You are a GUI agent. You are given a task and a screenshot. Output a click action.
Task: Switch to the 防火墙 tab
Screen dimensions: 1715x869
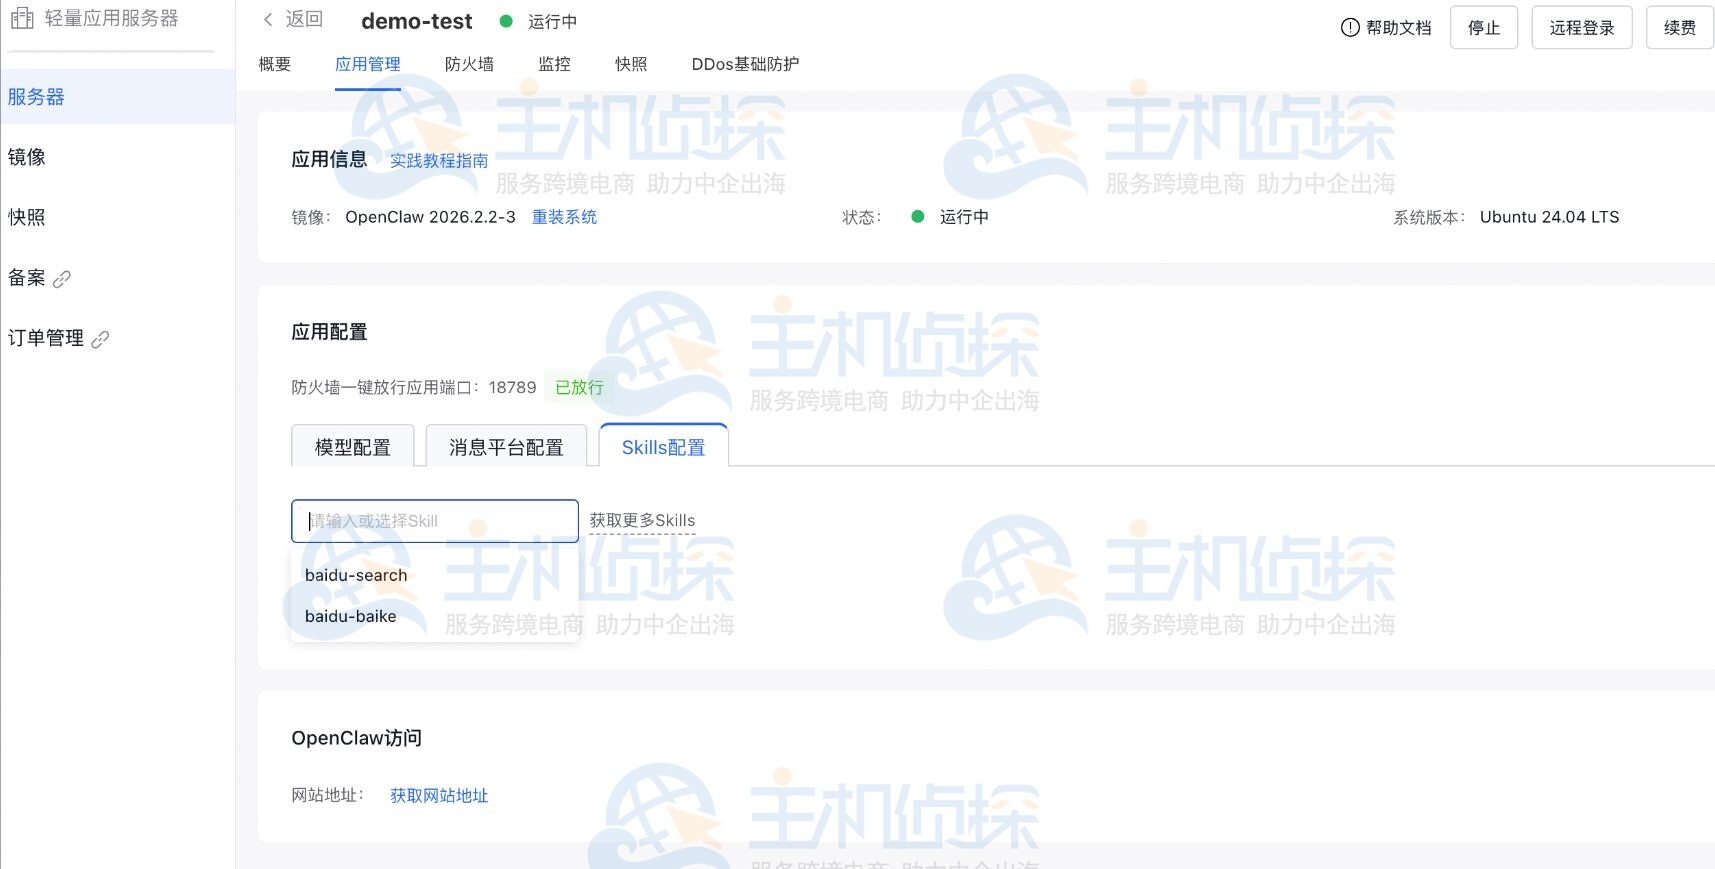coord(469,64)
